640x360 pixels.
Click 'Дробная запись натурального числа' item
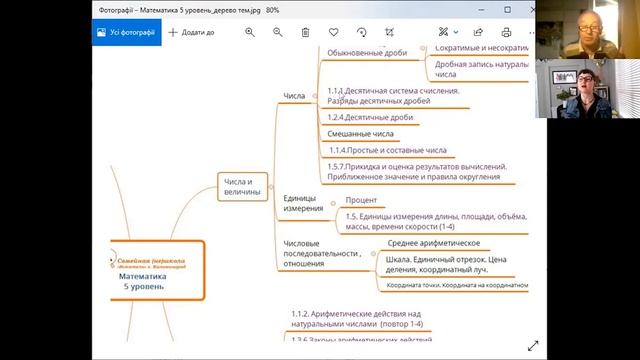[x=482, y=69]
